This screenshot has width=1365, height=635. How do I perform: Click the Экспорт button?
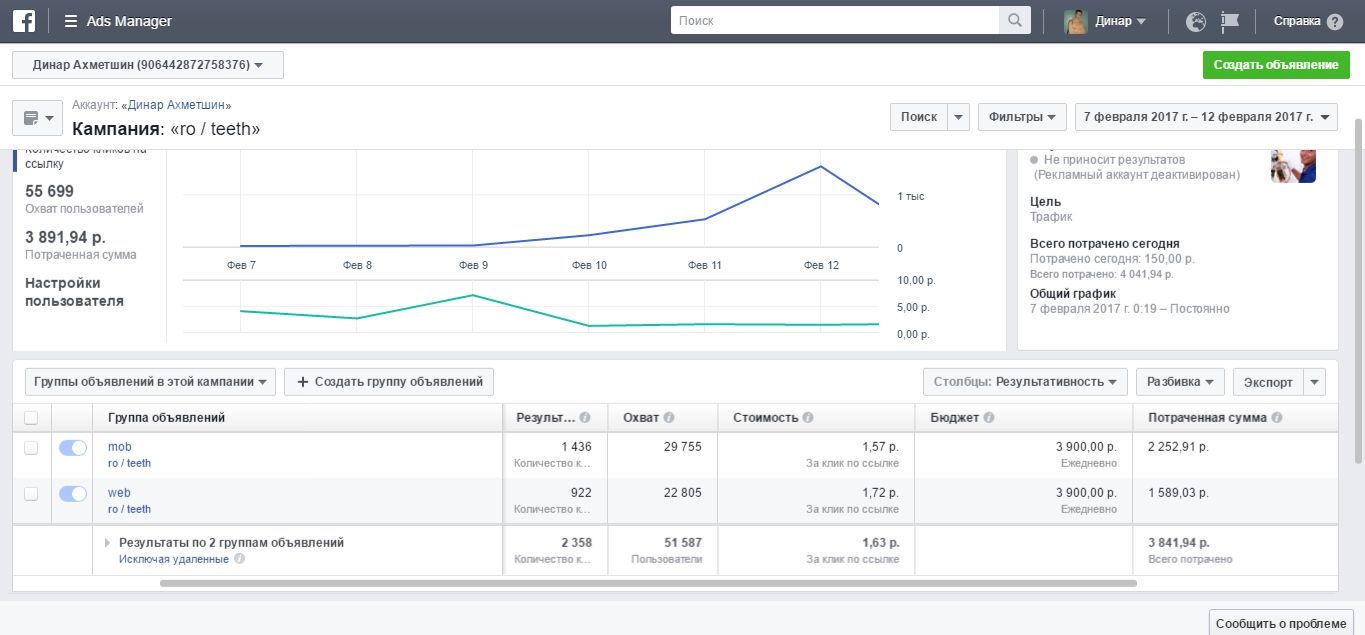(1269, 382)
